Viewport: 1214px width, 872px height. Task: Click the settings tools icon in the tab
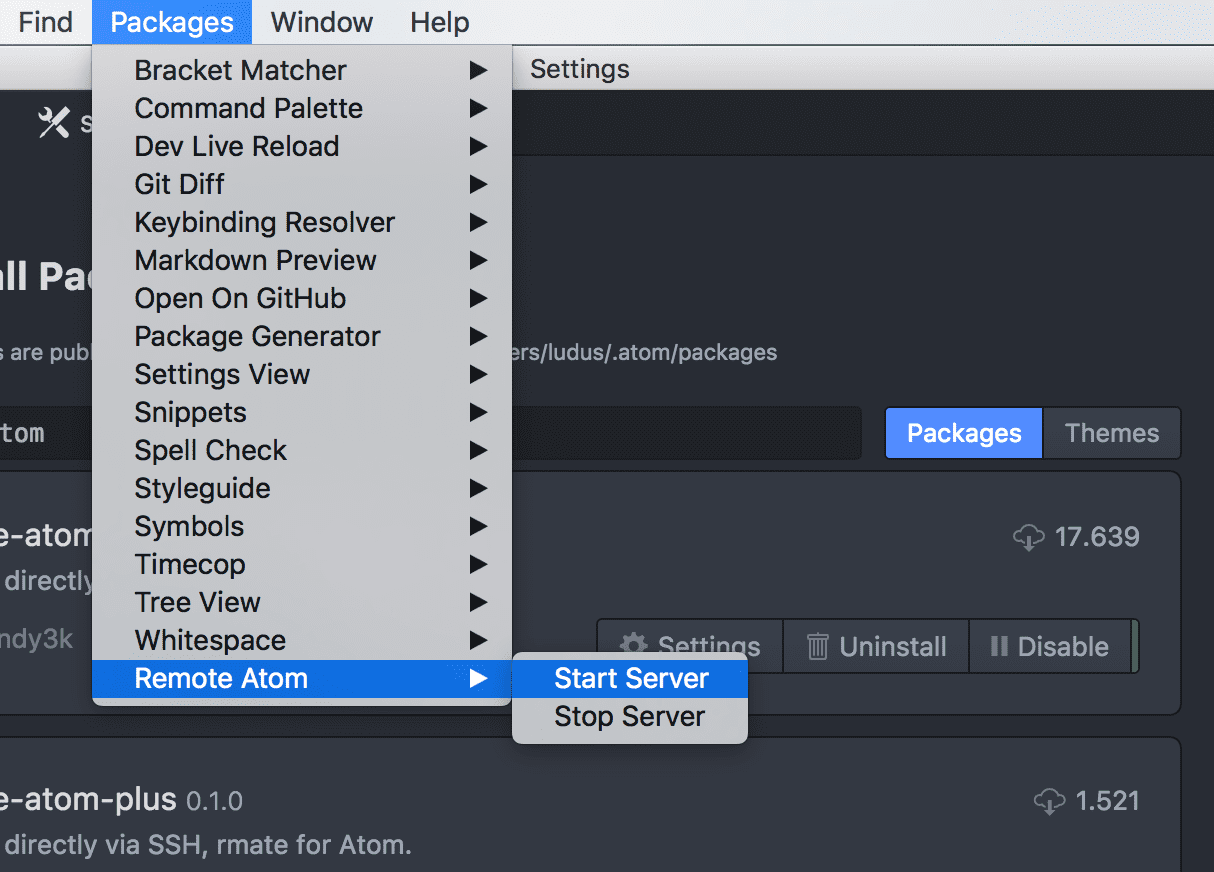click(52, 122)
